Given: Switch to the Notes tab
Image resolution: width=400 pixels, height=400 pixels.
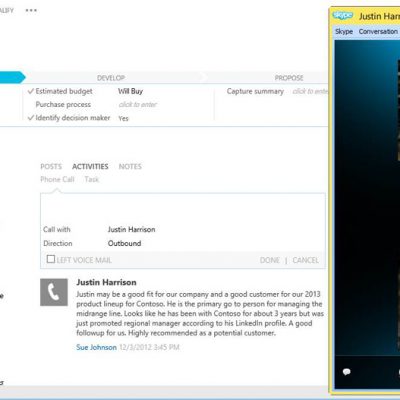Looking at the screenshot, I should [130, 166].
